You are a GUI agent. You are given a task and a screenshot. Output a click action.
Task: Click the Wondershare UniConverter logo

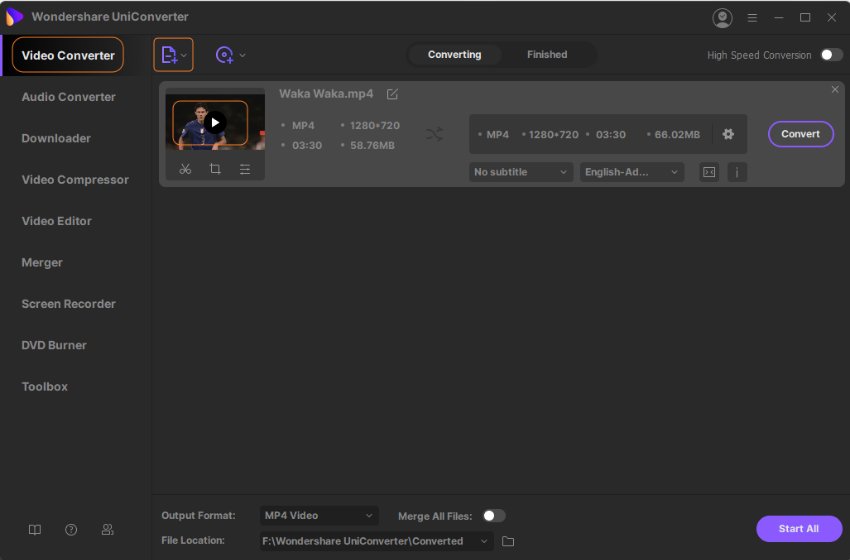point(14,17)
